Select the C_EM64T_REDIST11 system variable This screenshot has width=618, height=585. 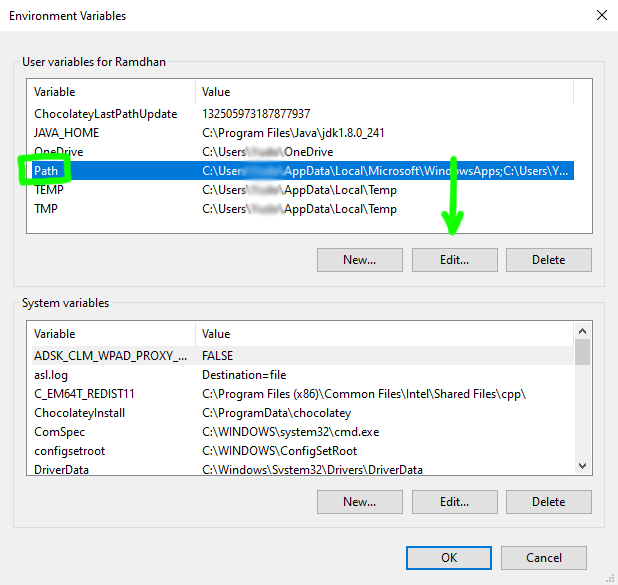[x=303, y=394]
